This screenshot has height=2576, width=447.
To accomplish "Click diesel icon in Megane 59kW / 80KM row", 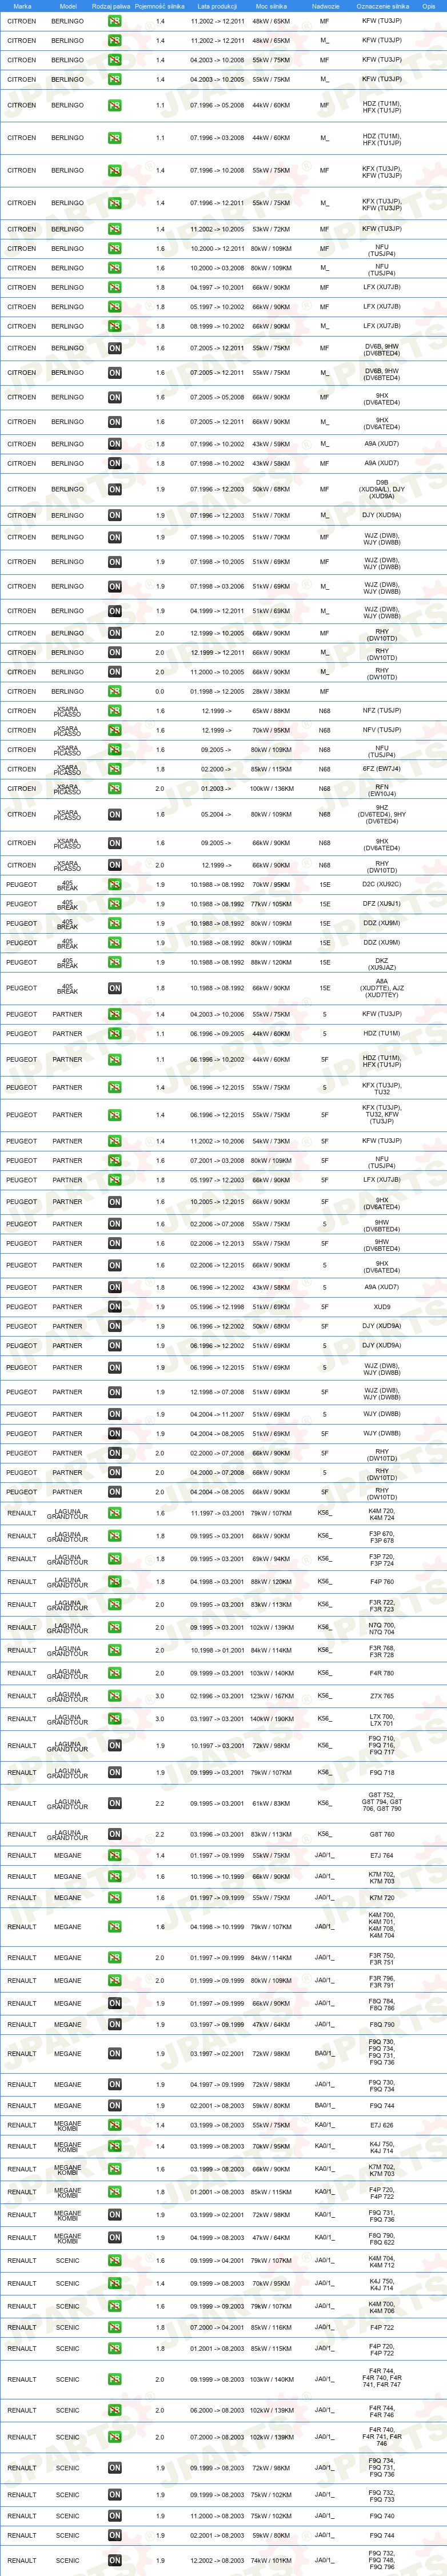I will (115, 2106).
